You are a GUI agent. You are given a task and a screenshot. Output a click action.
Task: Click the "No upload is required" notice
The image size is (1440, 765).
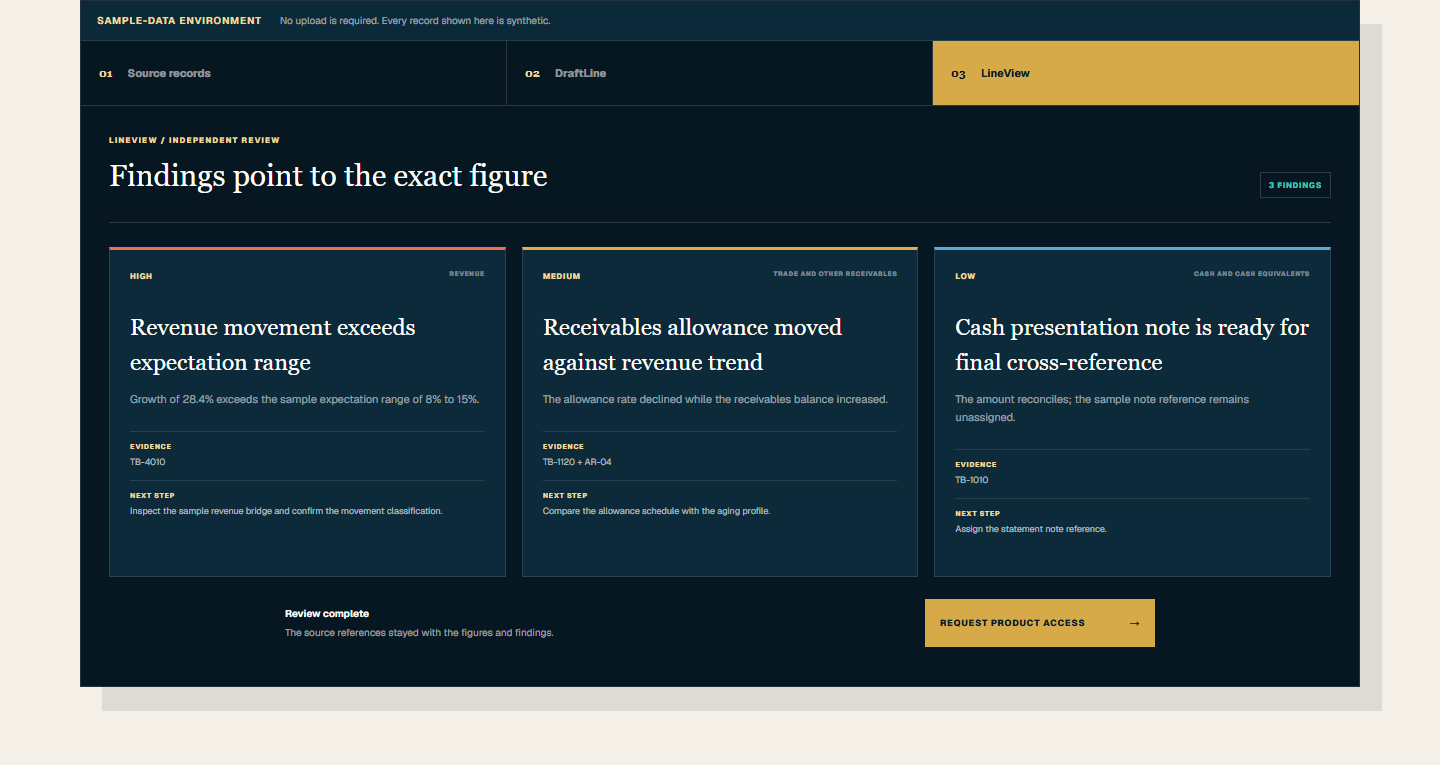point(415,21)
